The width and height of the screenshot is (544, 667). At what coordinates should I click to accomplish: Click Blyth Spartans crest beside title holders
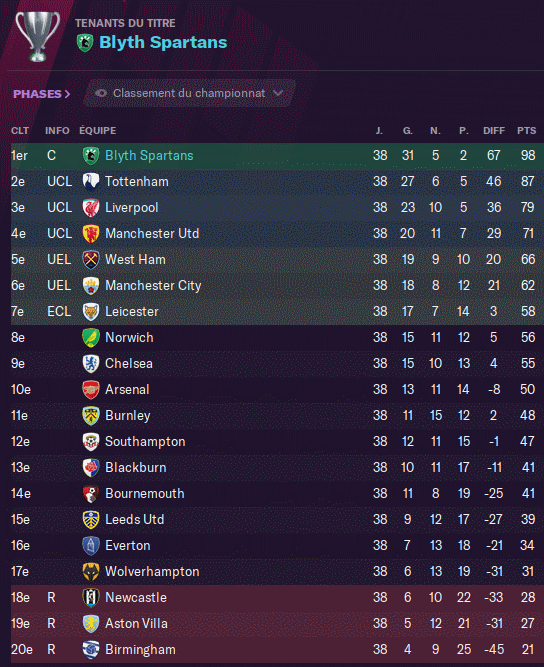point(85,43)
